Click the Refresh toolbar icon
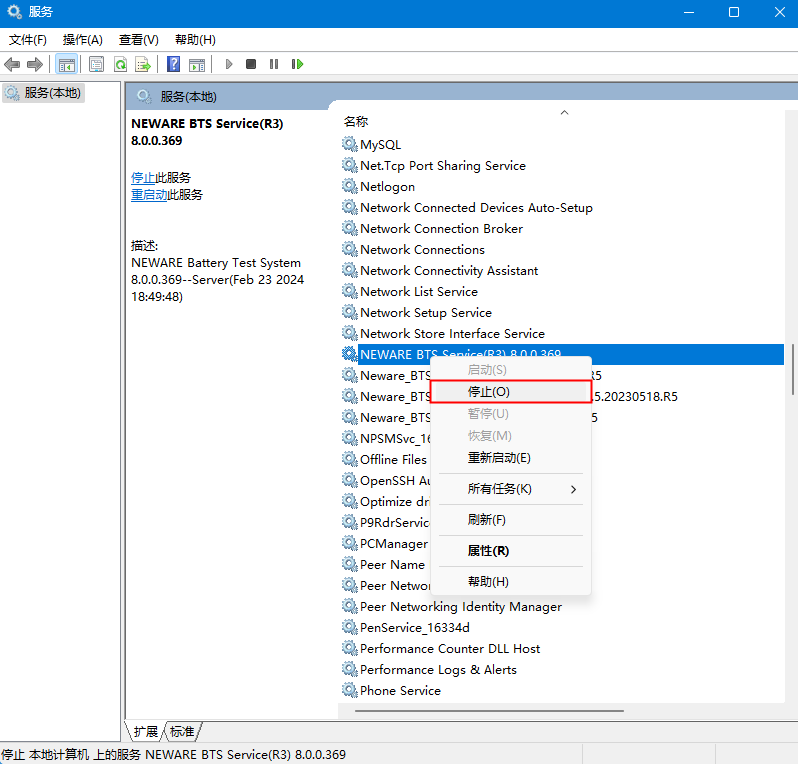 pos(120,65)
